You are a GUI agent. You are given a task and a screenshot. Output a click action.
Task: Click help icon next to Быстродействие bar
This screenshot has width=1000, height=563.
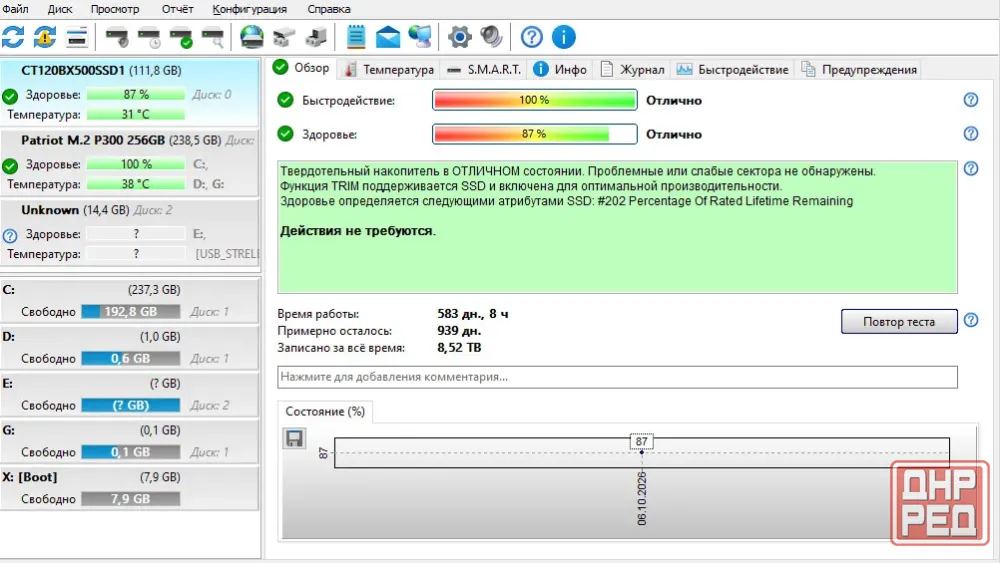[971, 100]
